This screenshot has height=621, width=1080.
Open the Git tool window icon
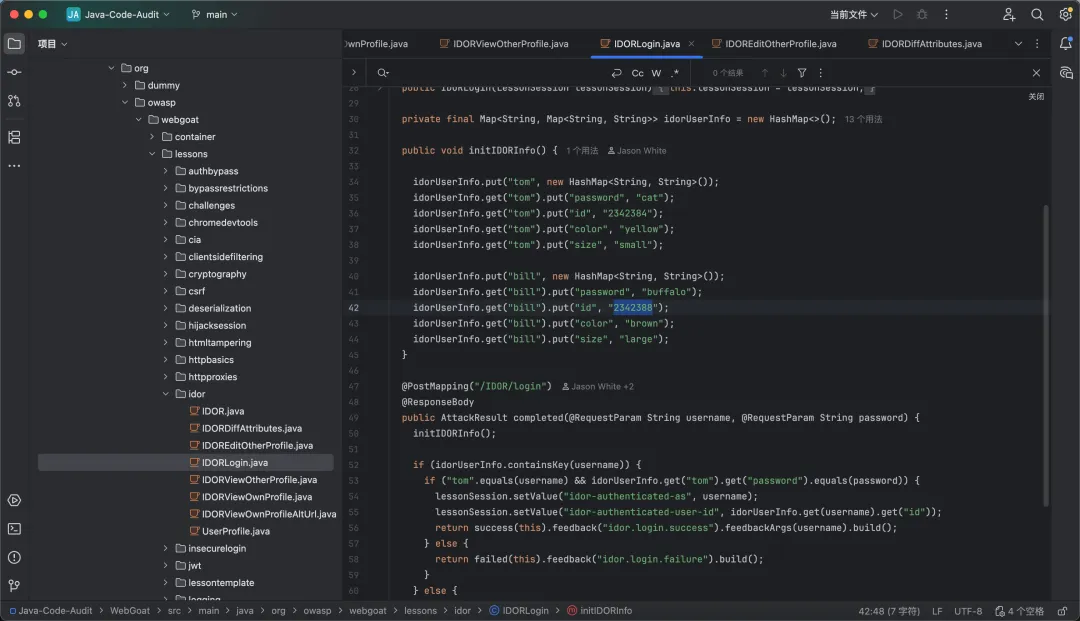click(14, 586)
